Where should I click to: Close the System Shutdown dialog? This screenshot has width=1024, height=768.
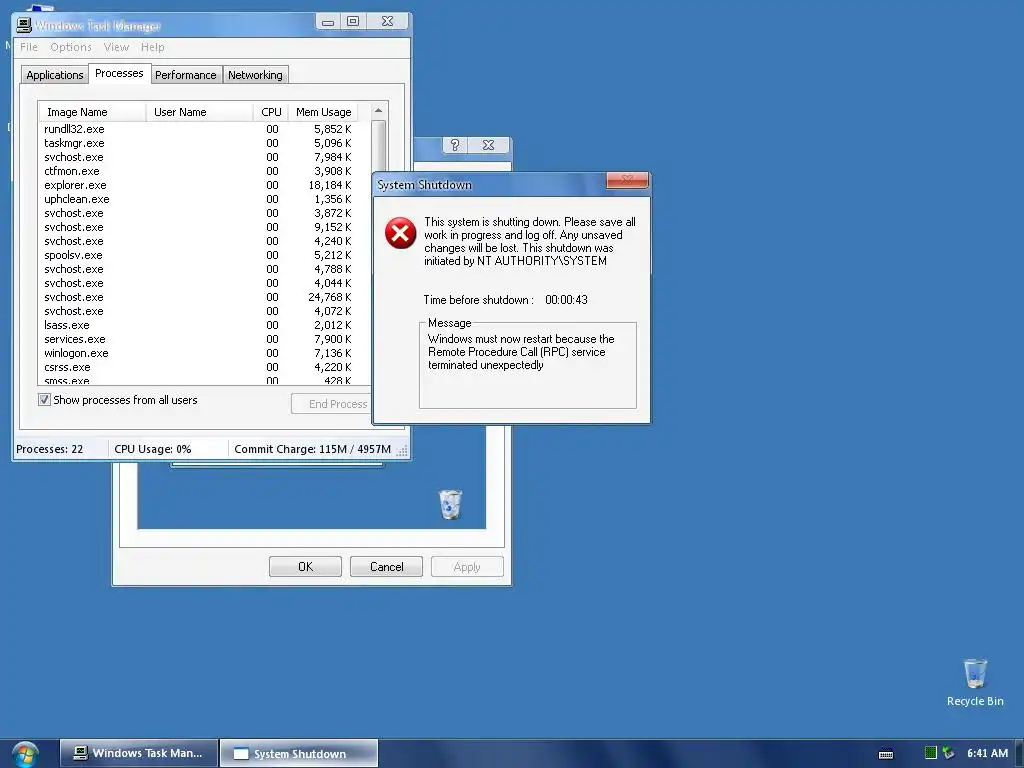[627, 180]
